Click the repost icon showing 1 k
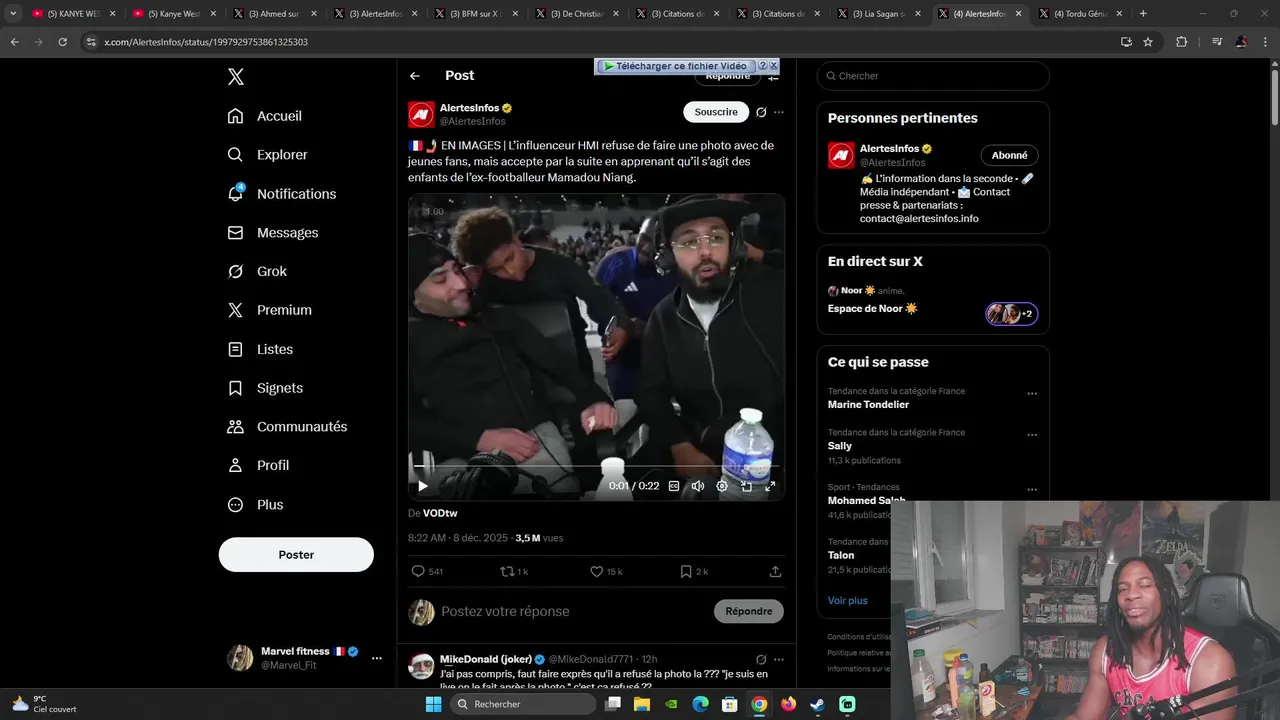 (x=507, y=571)
